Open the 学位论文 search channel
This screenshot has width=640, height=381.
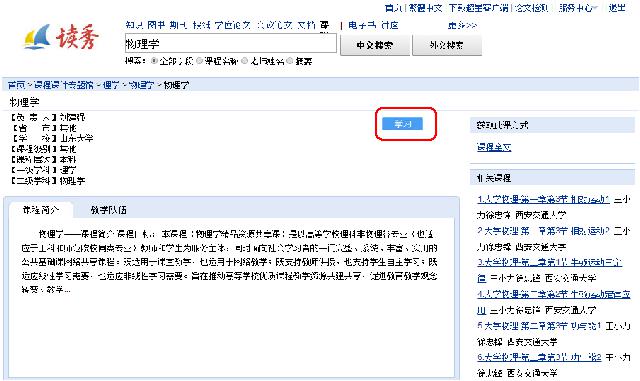(x=233, y=25)
